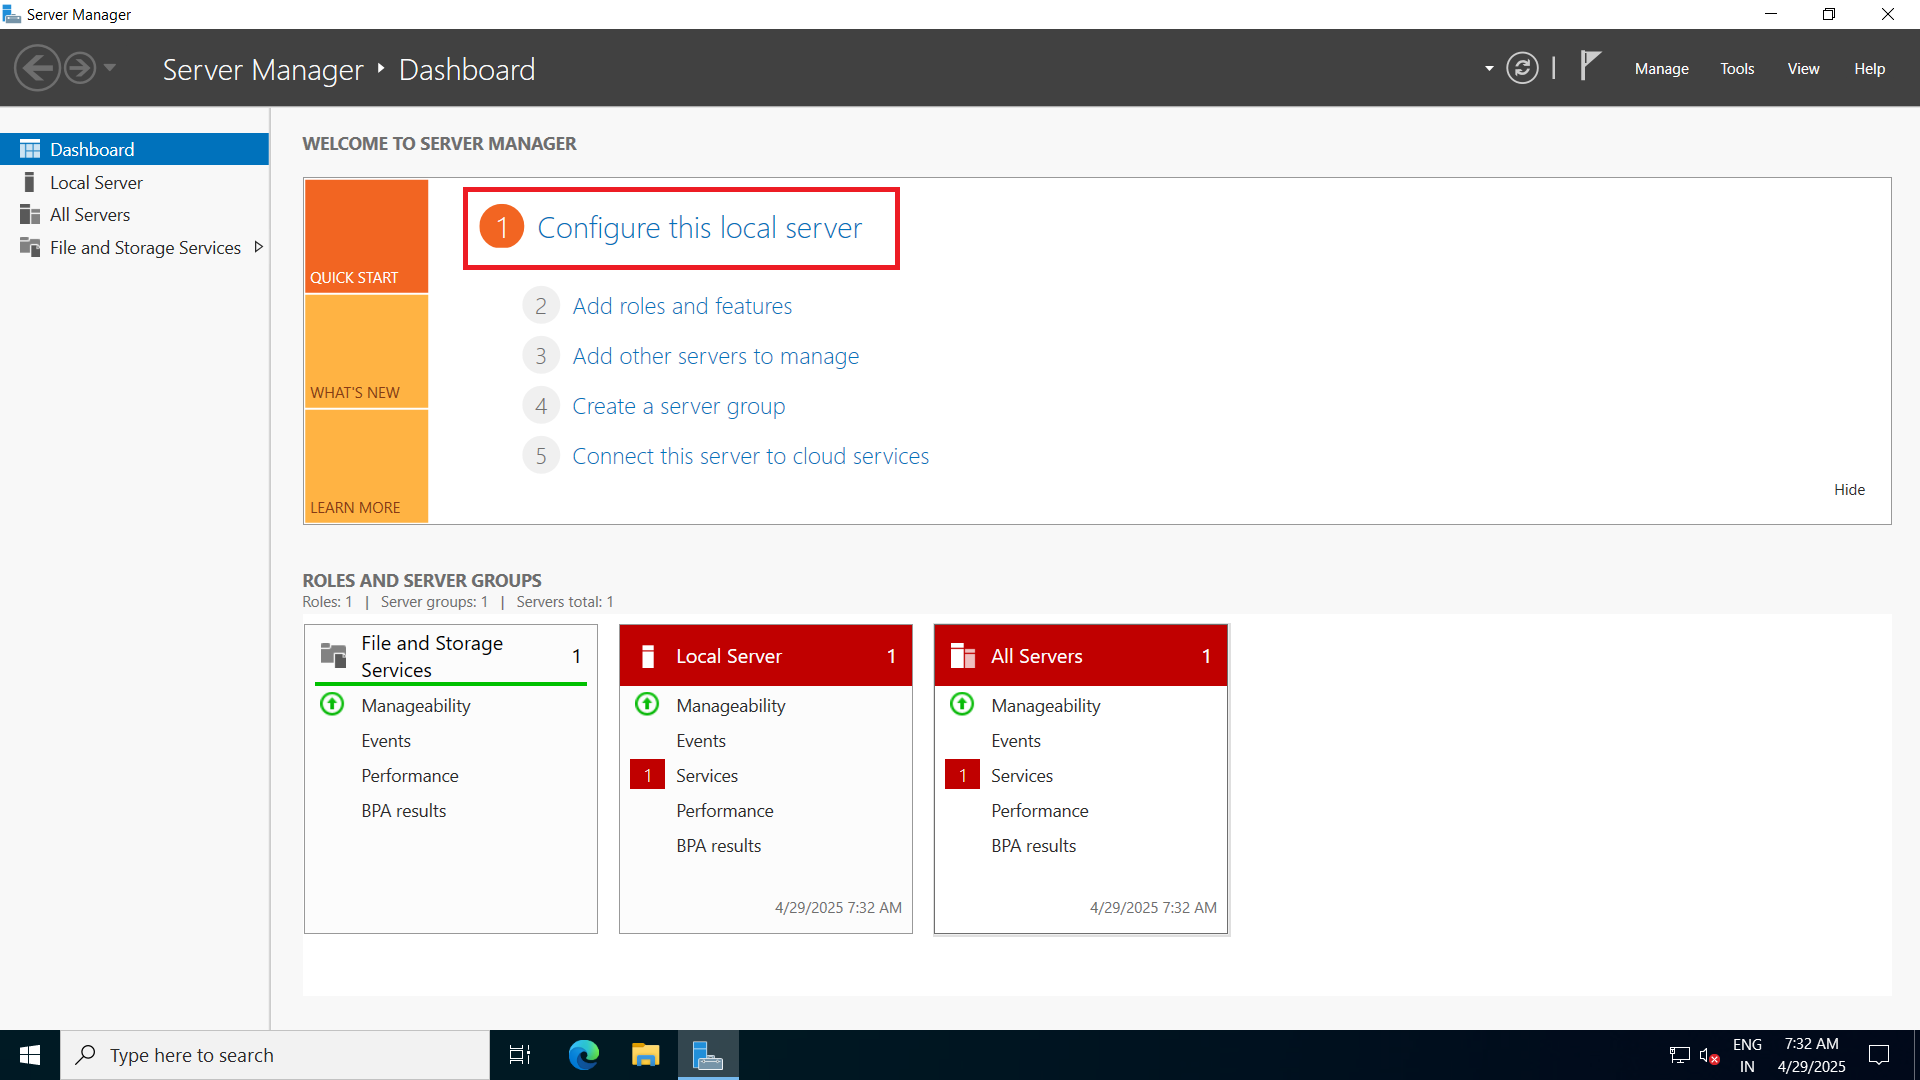Select File and Storage Services in sidebar
This screenshot has height=1080, width=1920.
pos(134,247)
